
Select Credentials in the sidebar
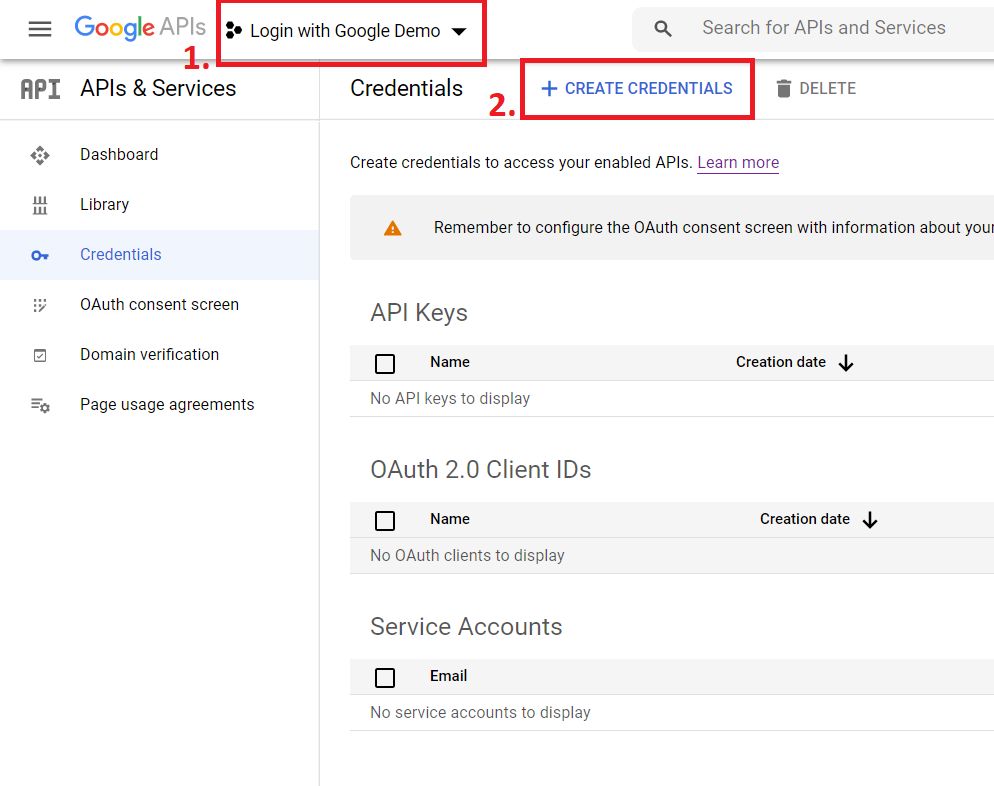click(x=159, y=255)
